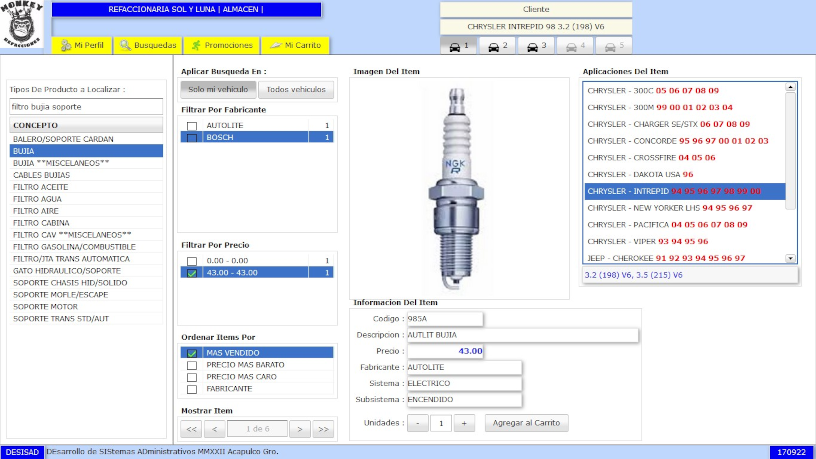Click applications list scroll up arrow
Screen dimensions: 816x459
(x=790, y=87)
